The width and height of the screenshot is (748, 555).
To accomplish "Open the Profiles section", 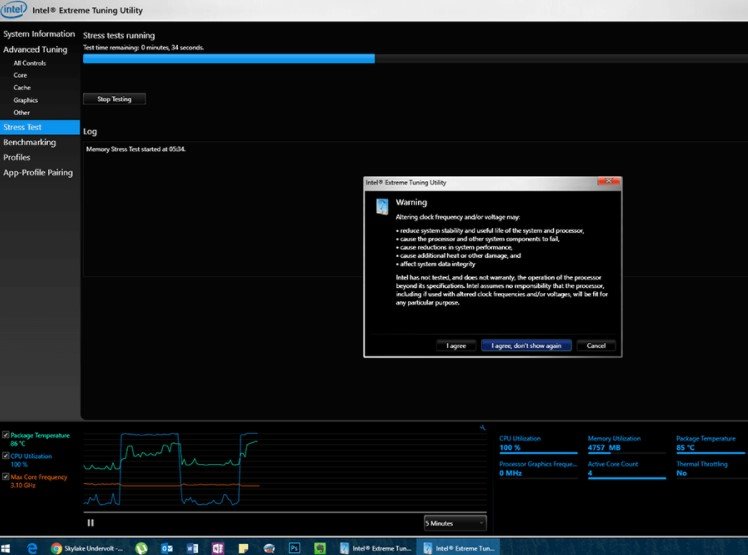I will pyautogui.click(x=17, y=157).
